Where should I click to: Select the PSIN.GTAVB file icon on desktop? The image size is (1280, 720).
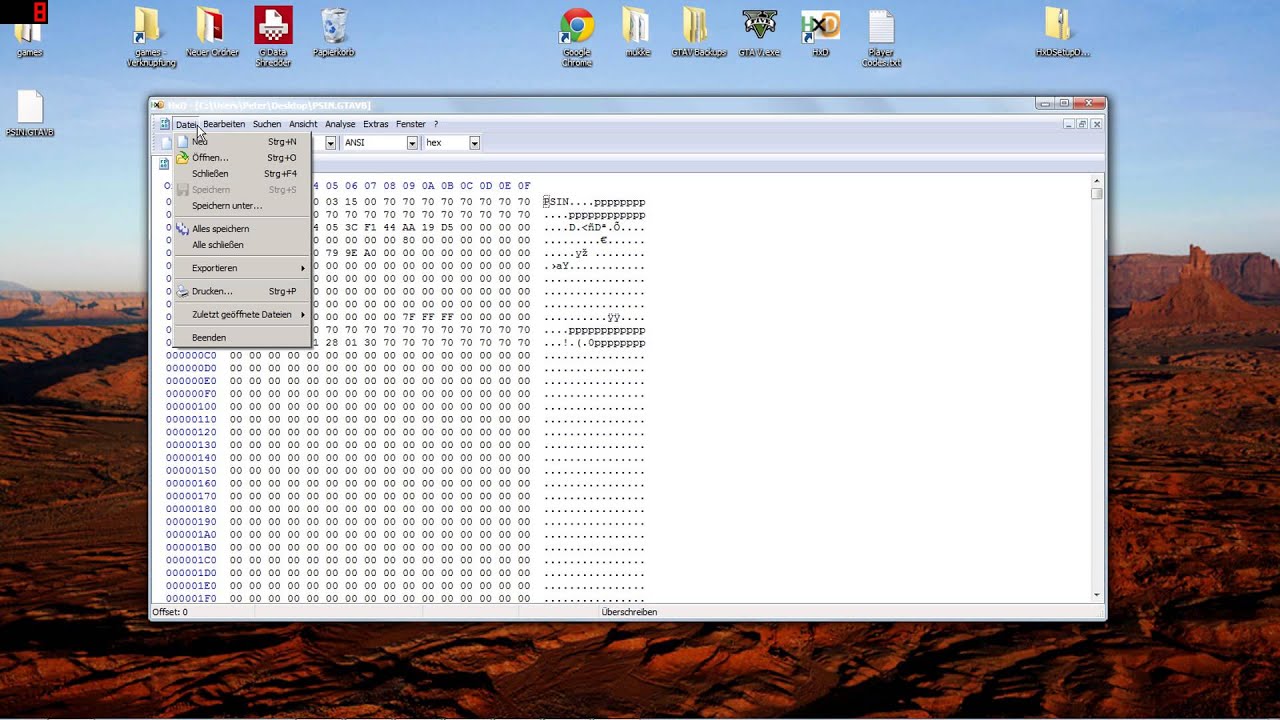[x=30, y=113]
